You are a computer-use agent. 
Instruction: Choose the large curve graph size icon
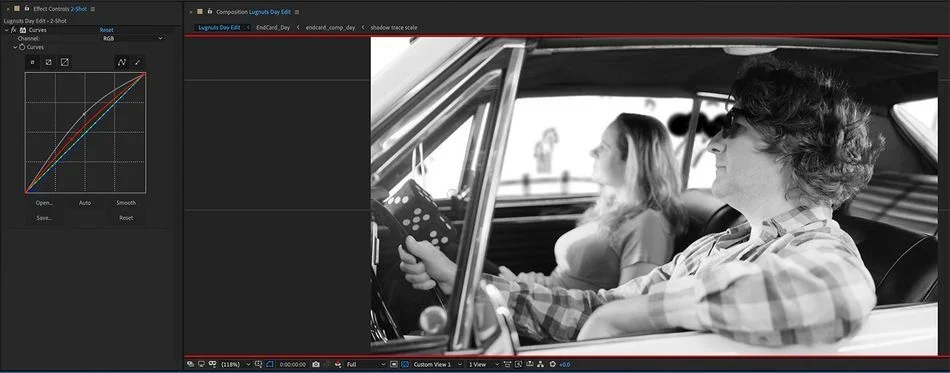[x=65, y=62]
